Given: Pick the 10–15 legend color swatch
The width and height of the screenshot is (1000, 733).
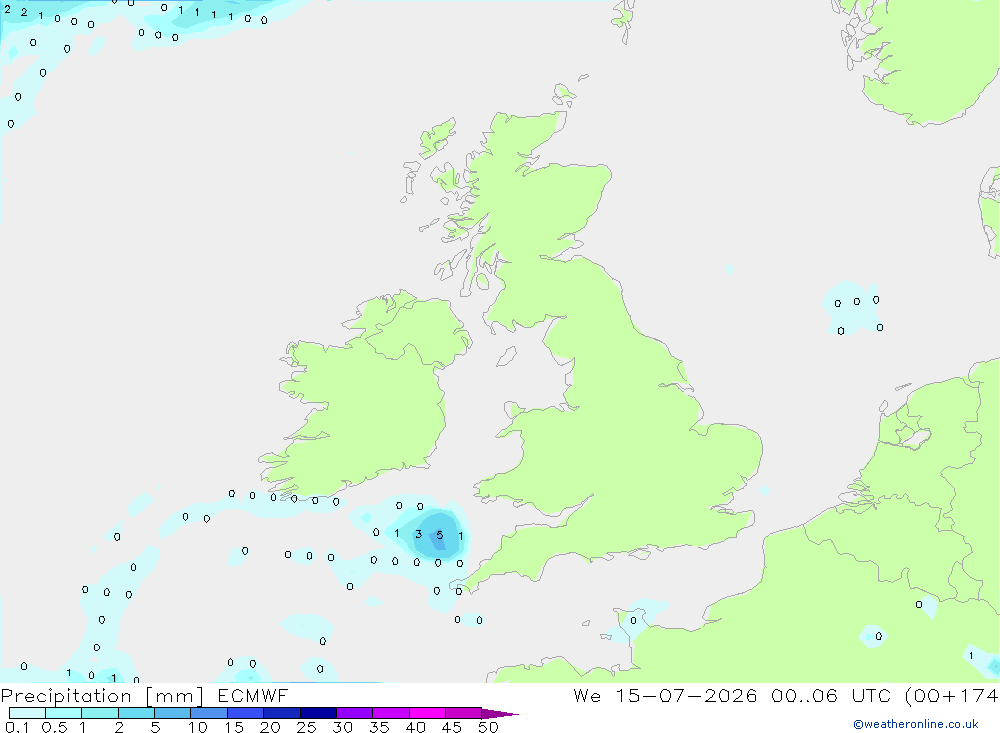Looking at the screenshot, I should pyautogui.click(x=209, y=713).
